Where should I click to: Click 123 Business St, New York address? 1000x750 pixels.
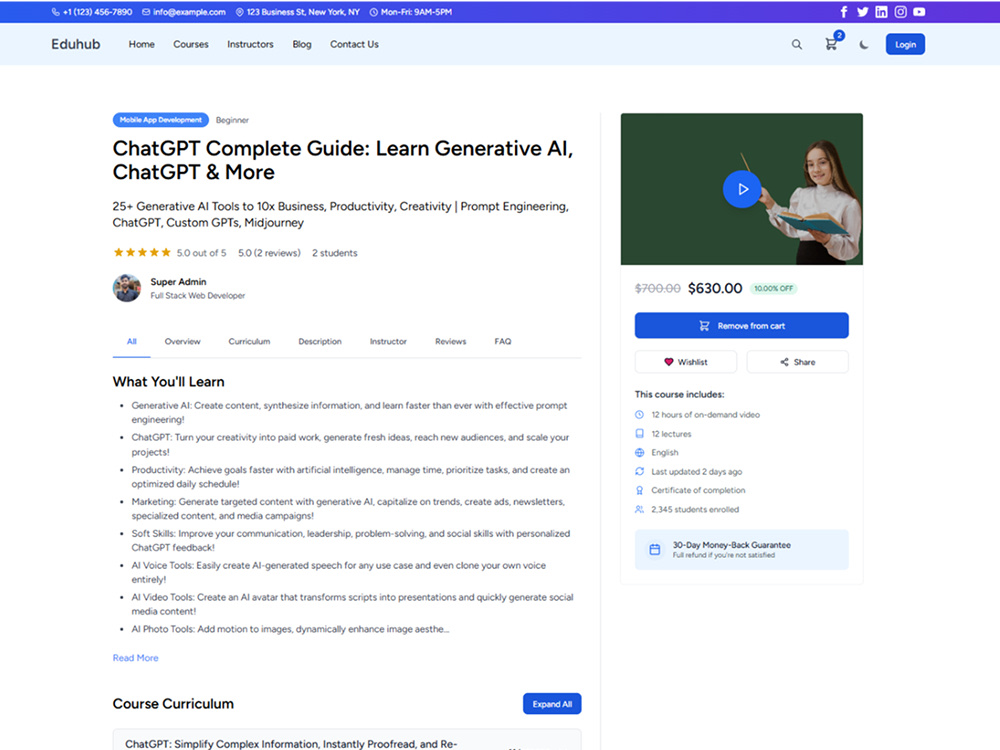303,12
